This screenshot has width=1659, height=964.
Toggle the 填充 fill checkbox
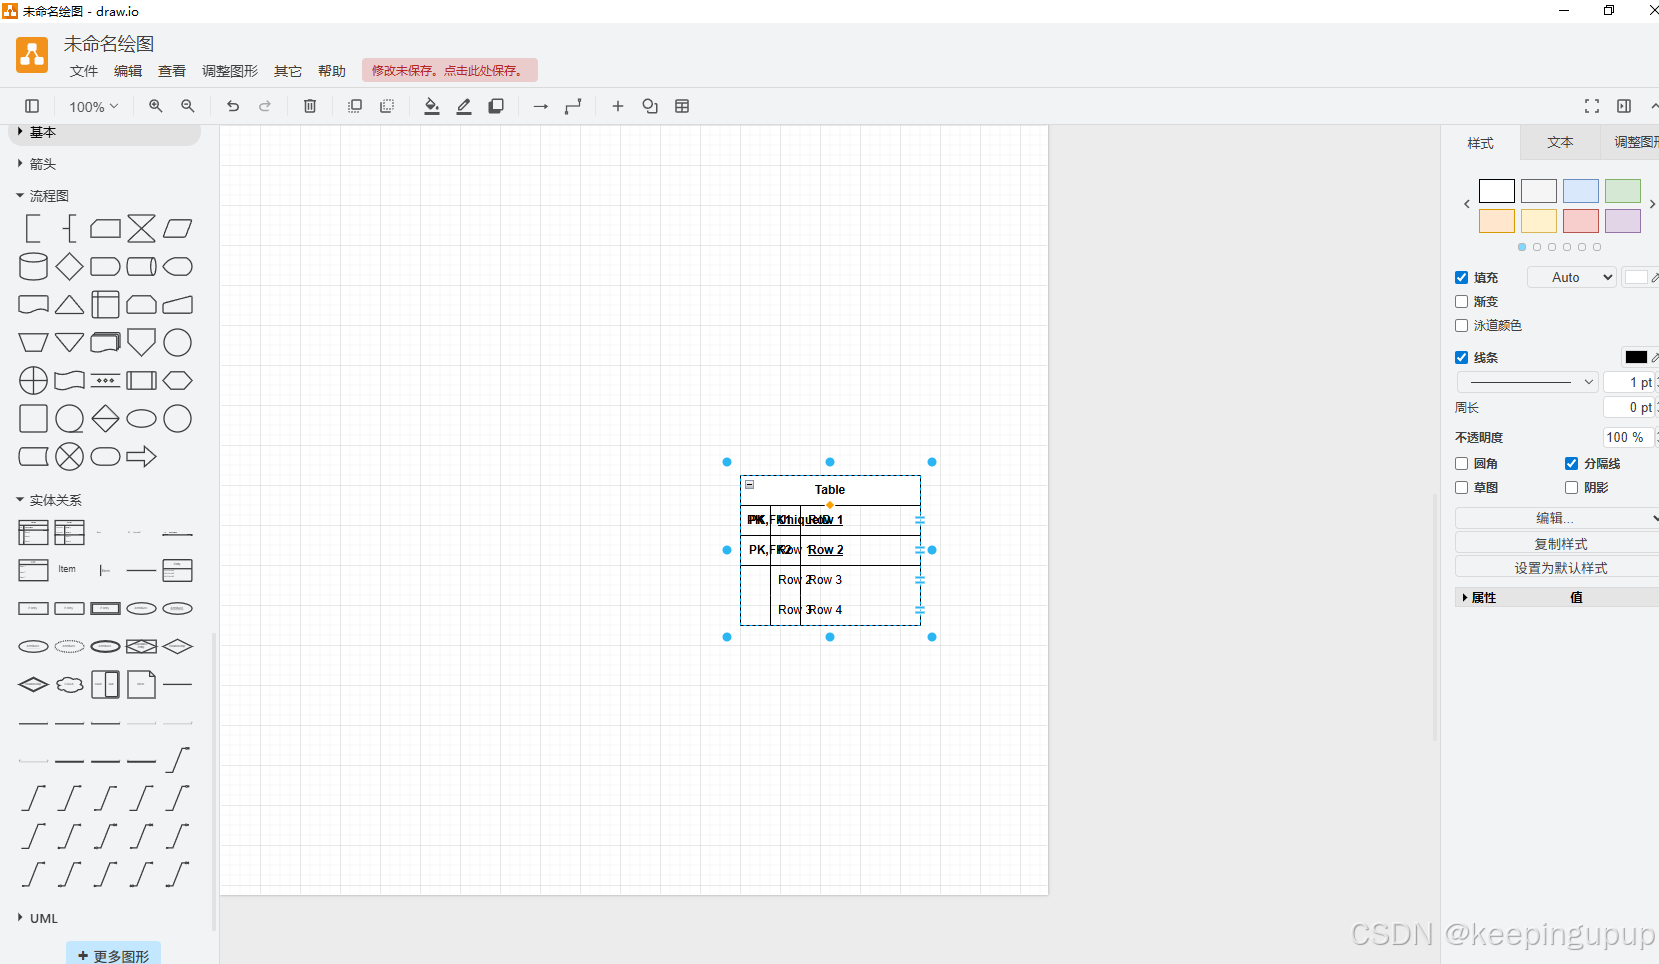pos(1462,278)
